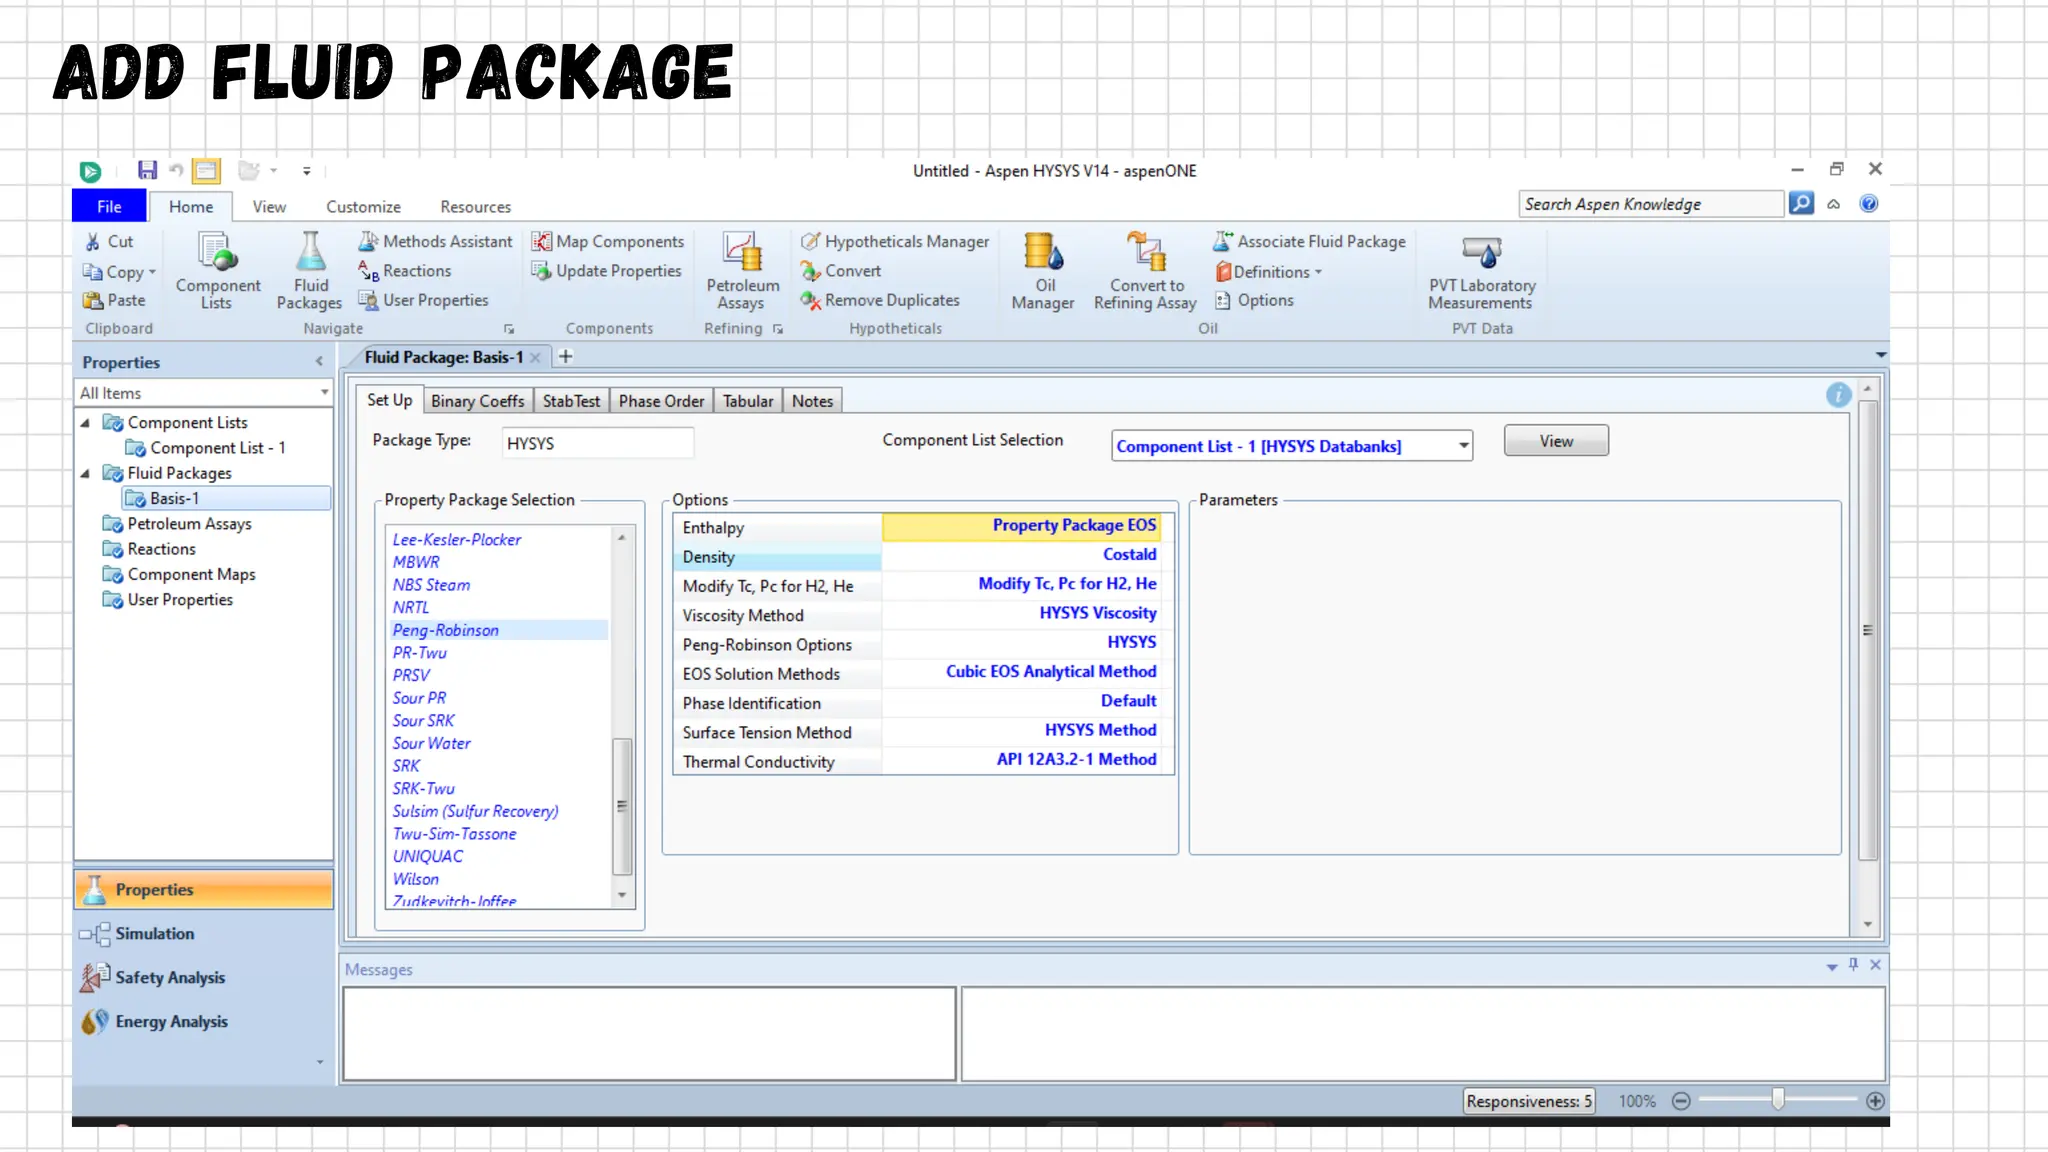The image size is (2048, 1152).
Task: Click the Search Aspen Knowledge field
Action: tap(1652, 204)
